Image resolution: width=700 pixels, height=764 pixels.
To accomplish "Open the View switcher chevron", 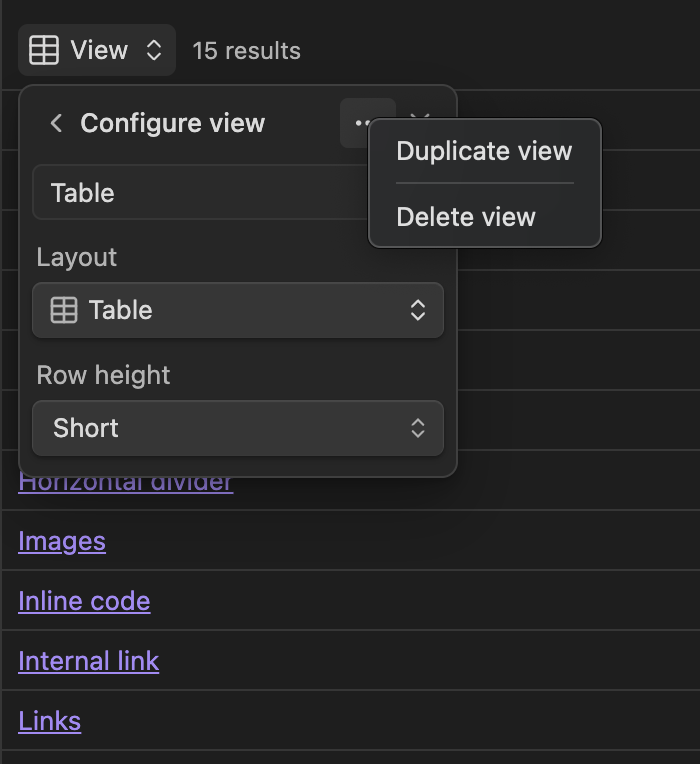I will click(154, 50).
